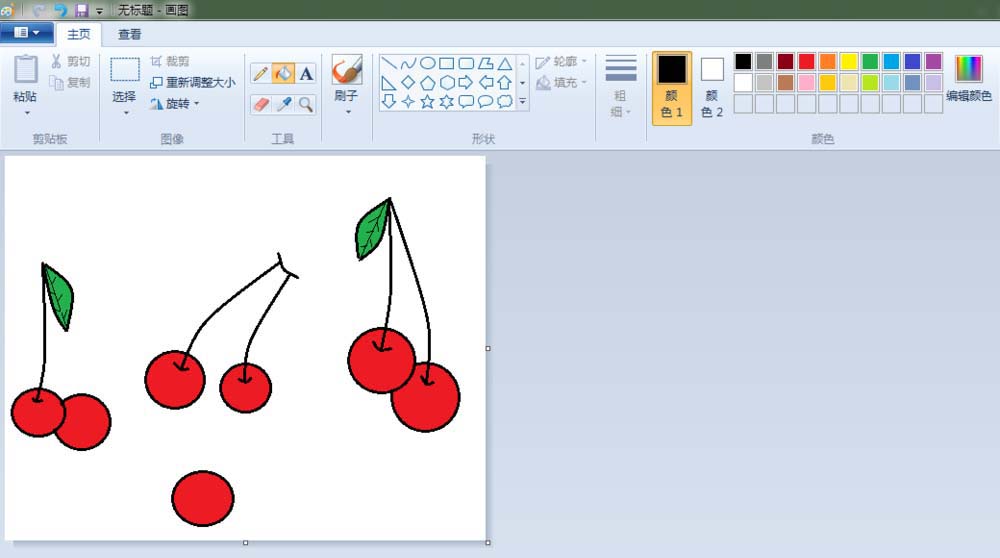Select the Eraser tool

tap(260, 104)
